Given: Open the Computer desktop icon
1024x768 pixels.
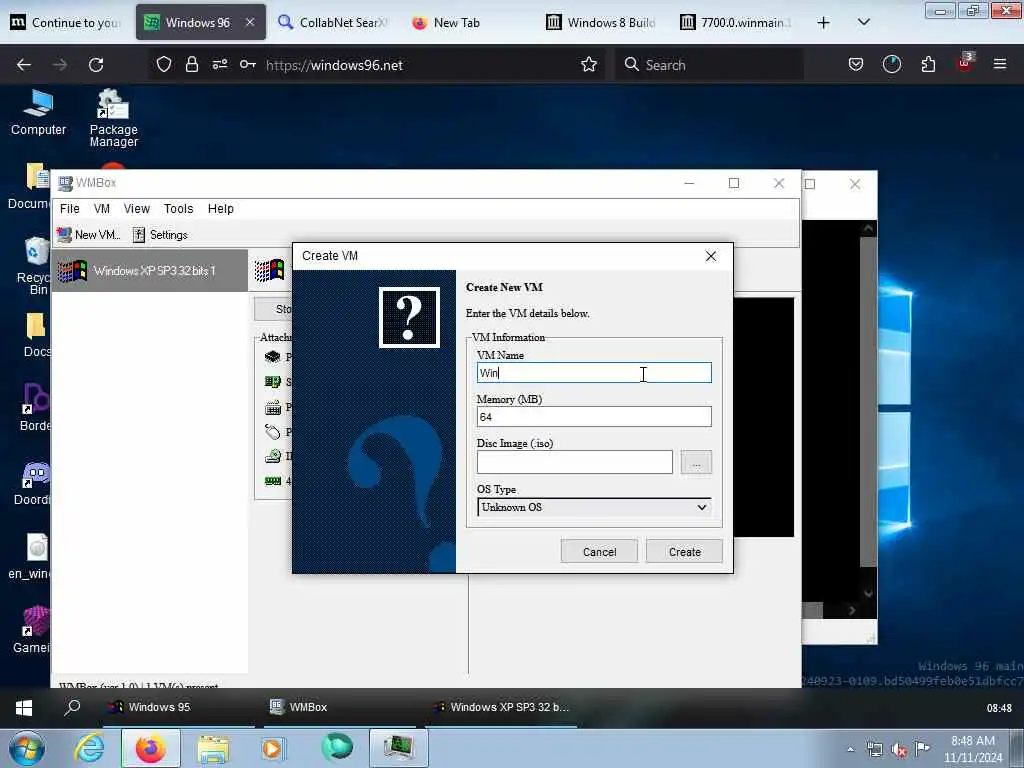Looking at the screenshot, I should pos(38,113).
